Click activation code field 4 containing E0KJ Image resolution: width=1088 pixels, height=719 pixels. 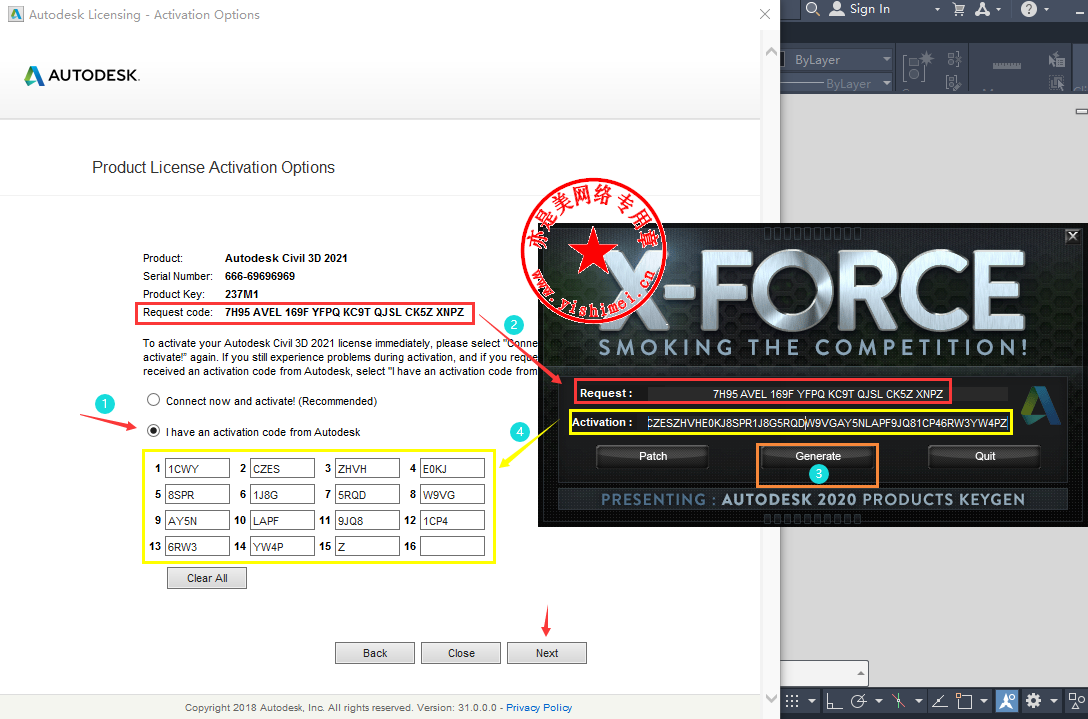452,468
